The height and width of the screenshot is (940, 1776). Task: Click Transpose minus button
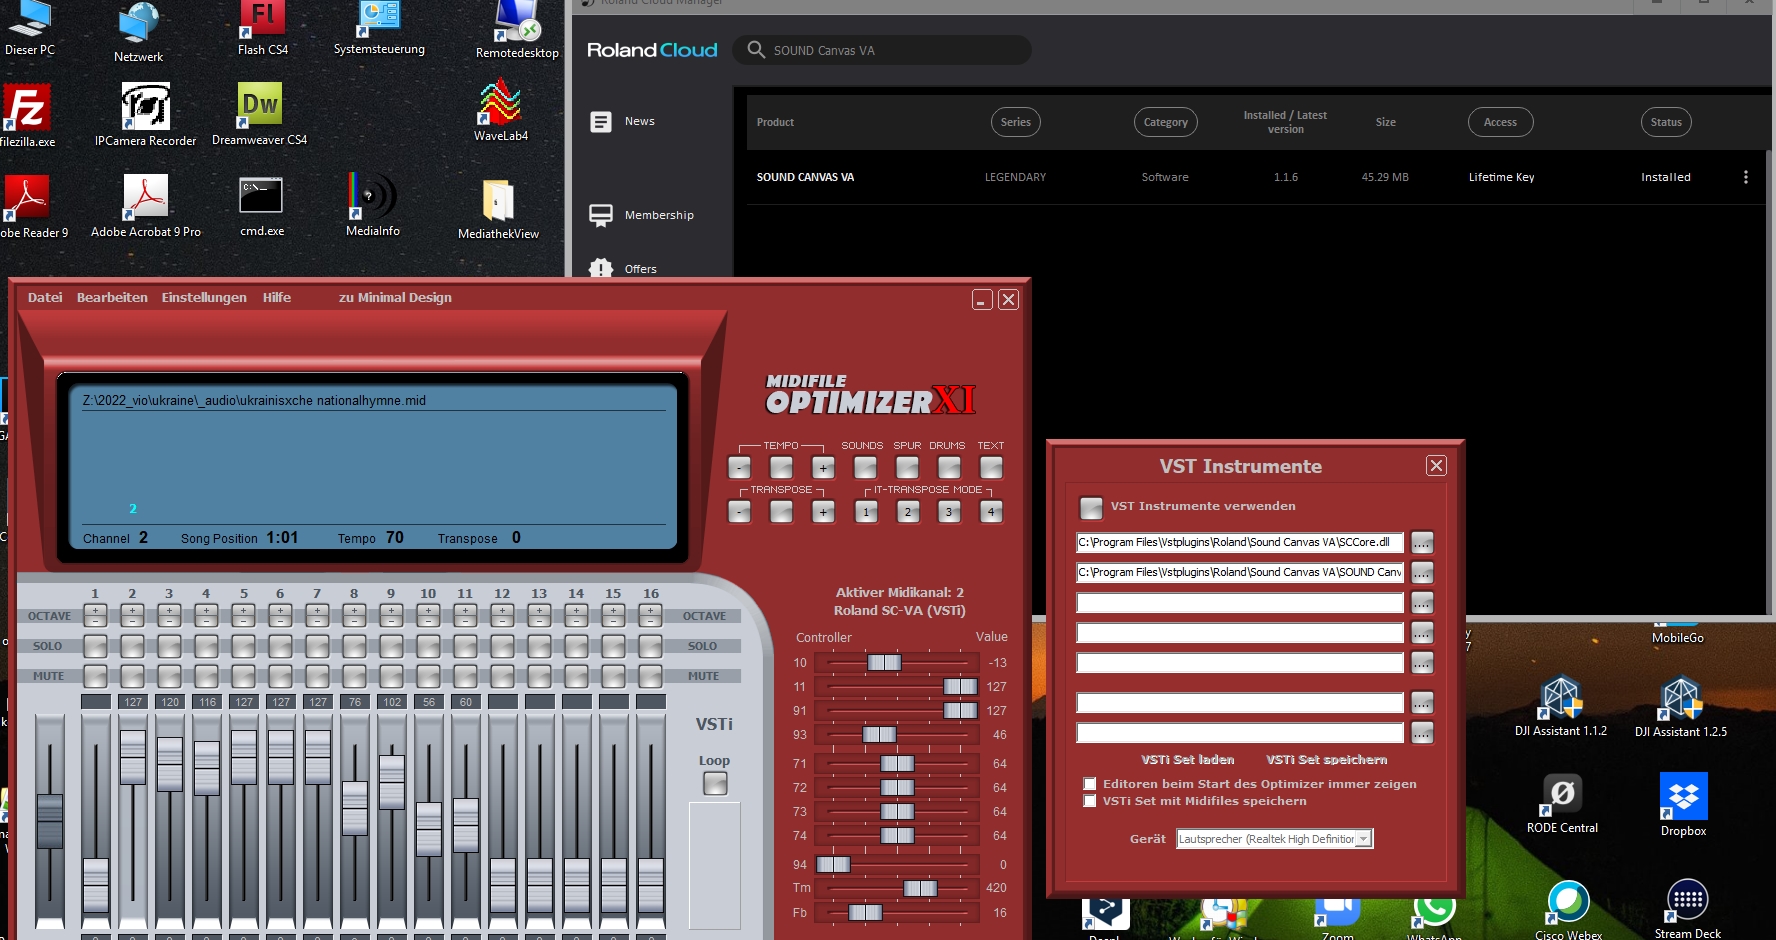click(739, 512)
